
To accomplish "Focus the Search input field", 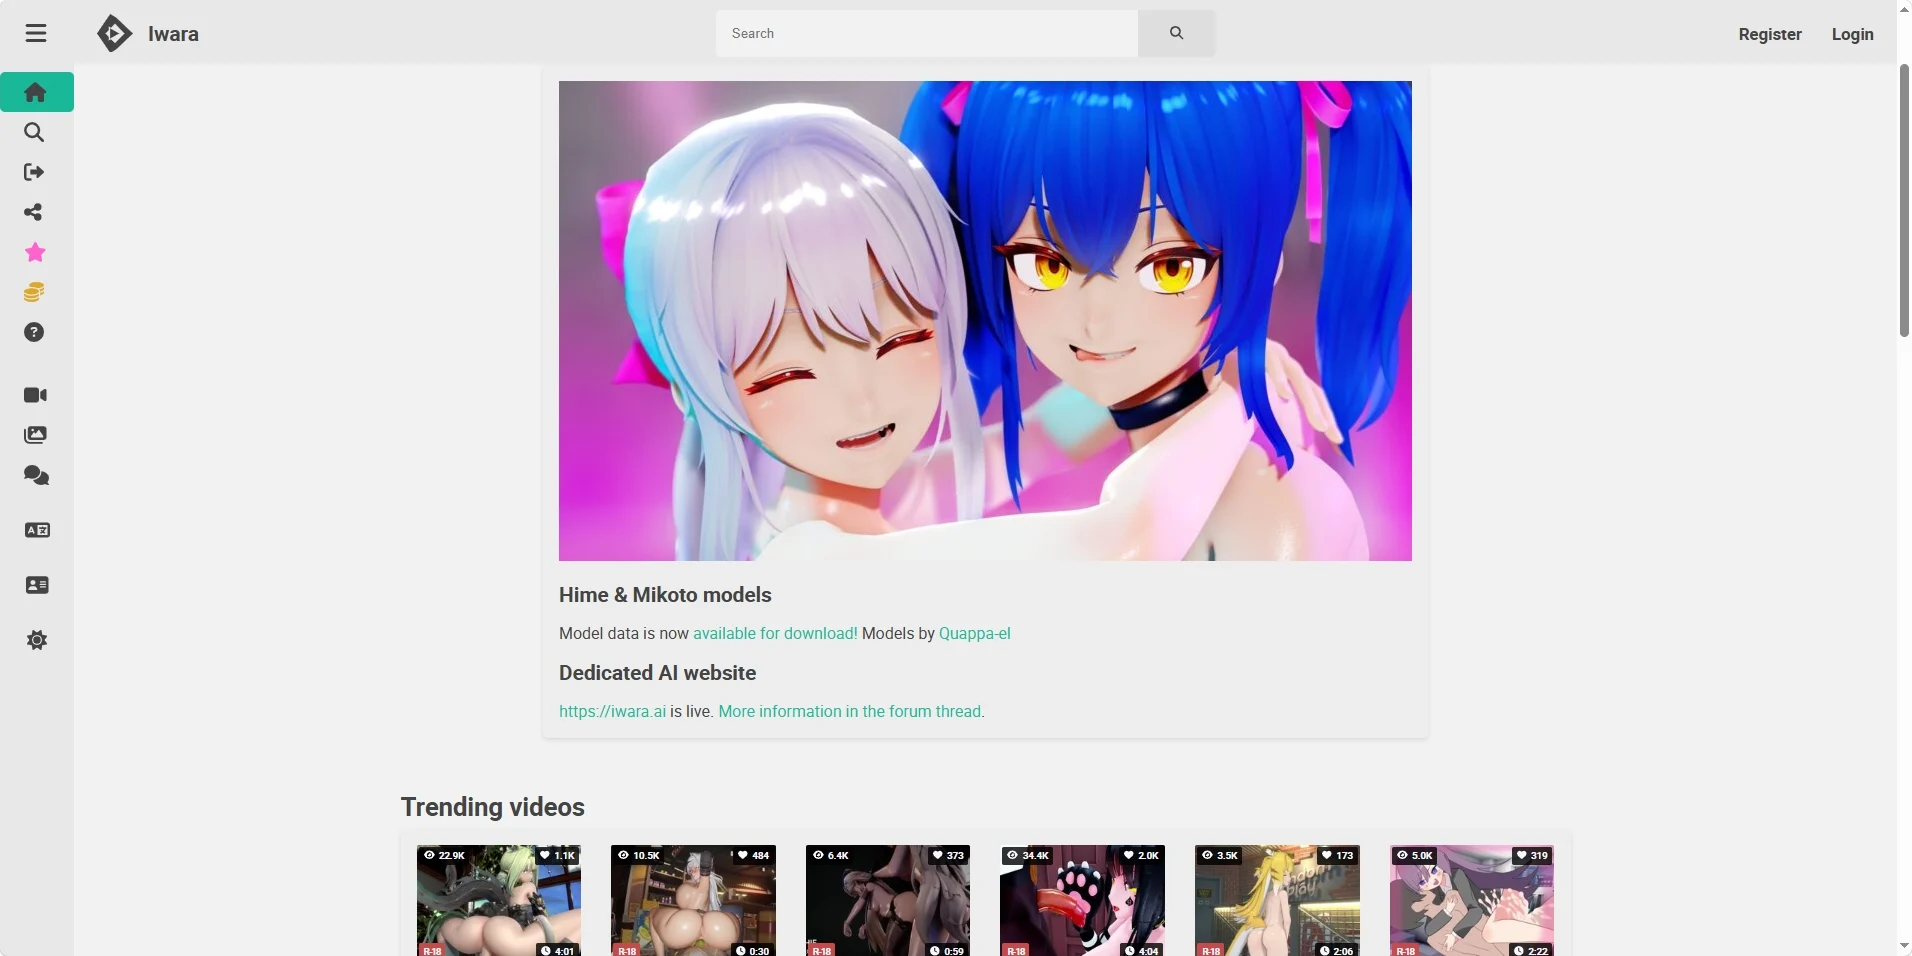I will [927, 33].
